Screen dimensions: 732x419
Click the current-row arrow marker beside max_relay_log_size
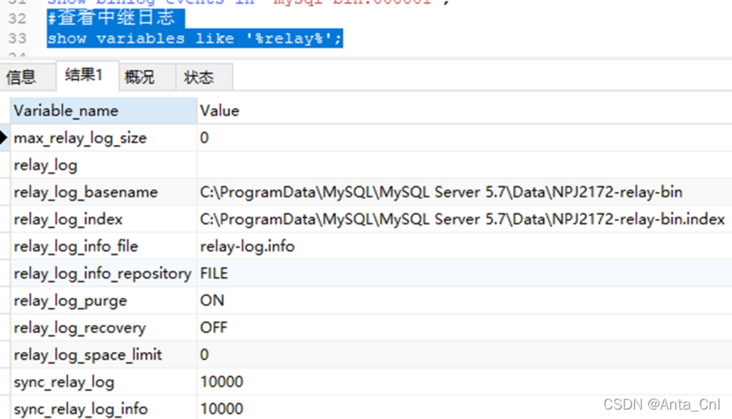click(4, 138)
